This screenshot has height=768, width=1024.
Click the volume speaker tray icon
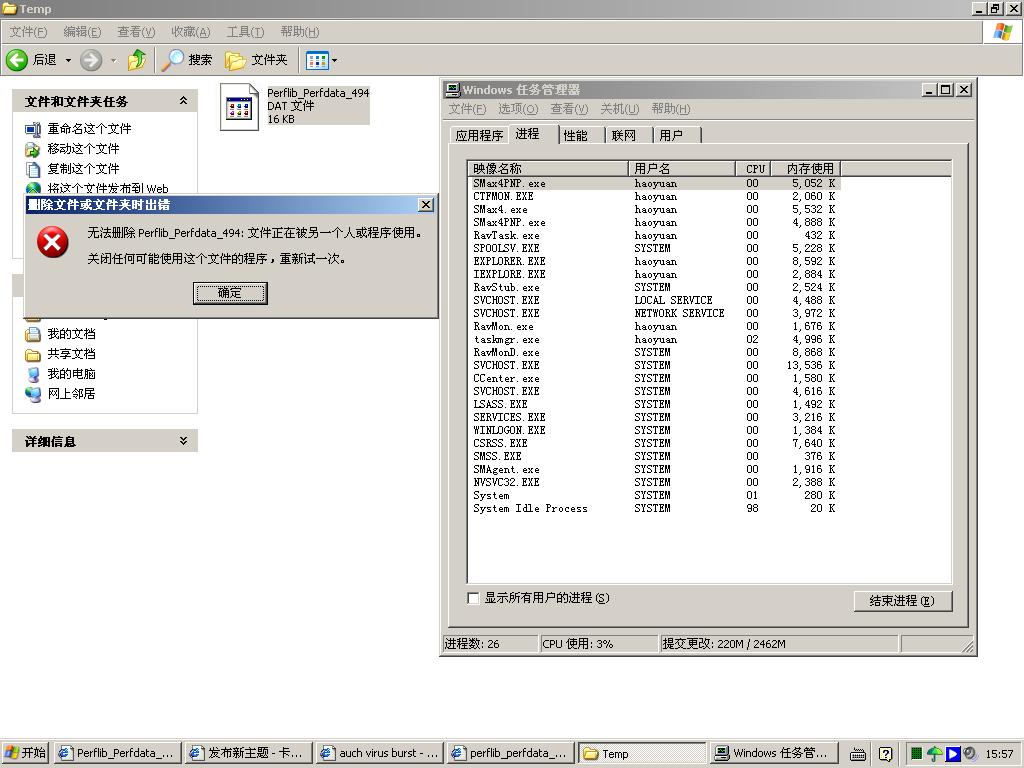pyautogui.click(x=970, y=754)
